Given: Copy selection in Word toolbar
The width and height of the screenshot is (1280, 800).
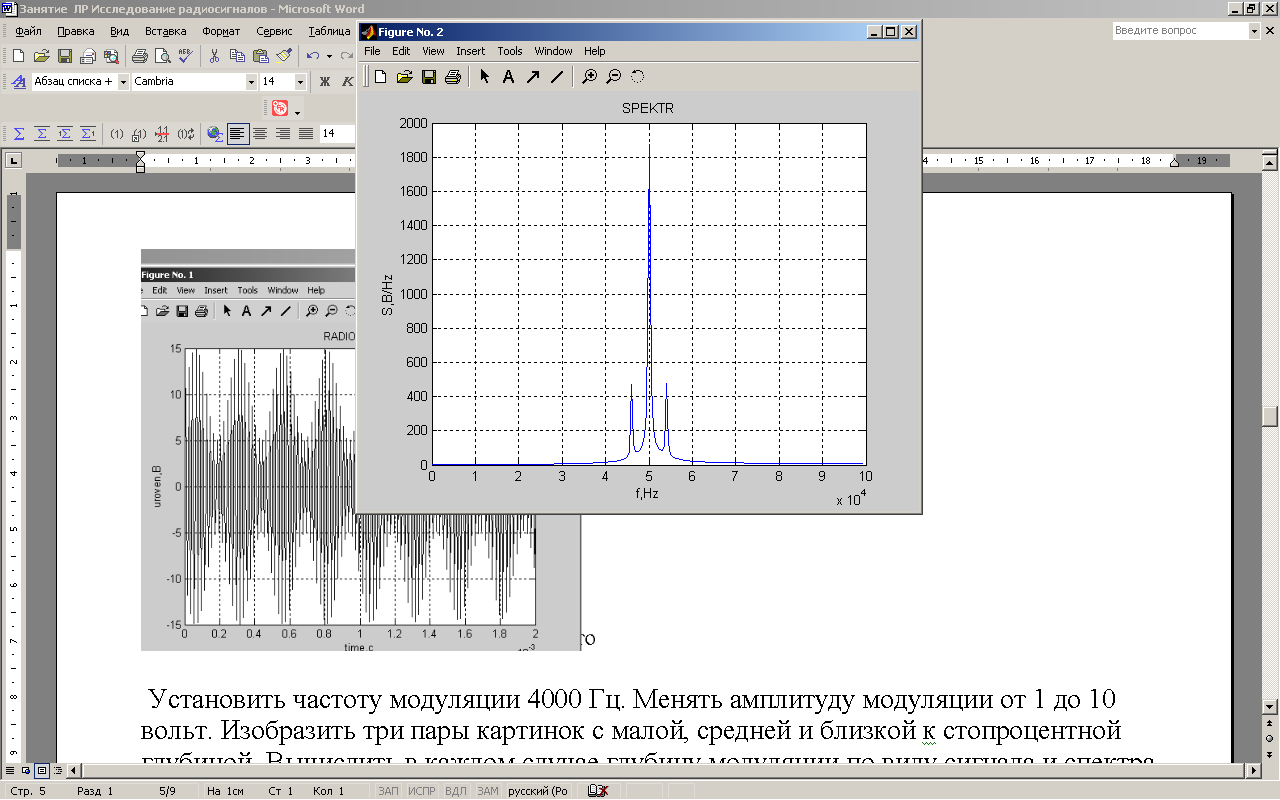Looking at the screenshot, I should 237,56.
